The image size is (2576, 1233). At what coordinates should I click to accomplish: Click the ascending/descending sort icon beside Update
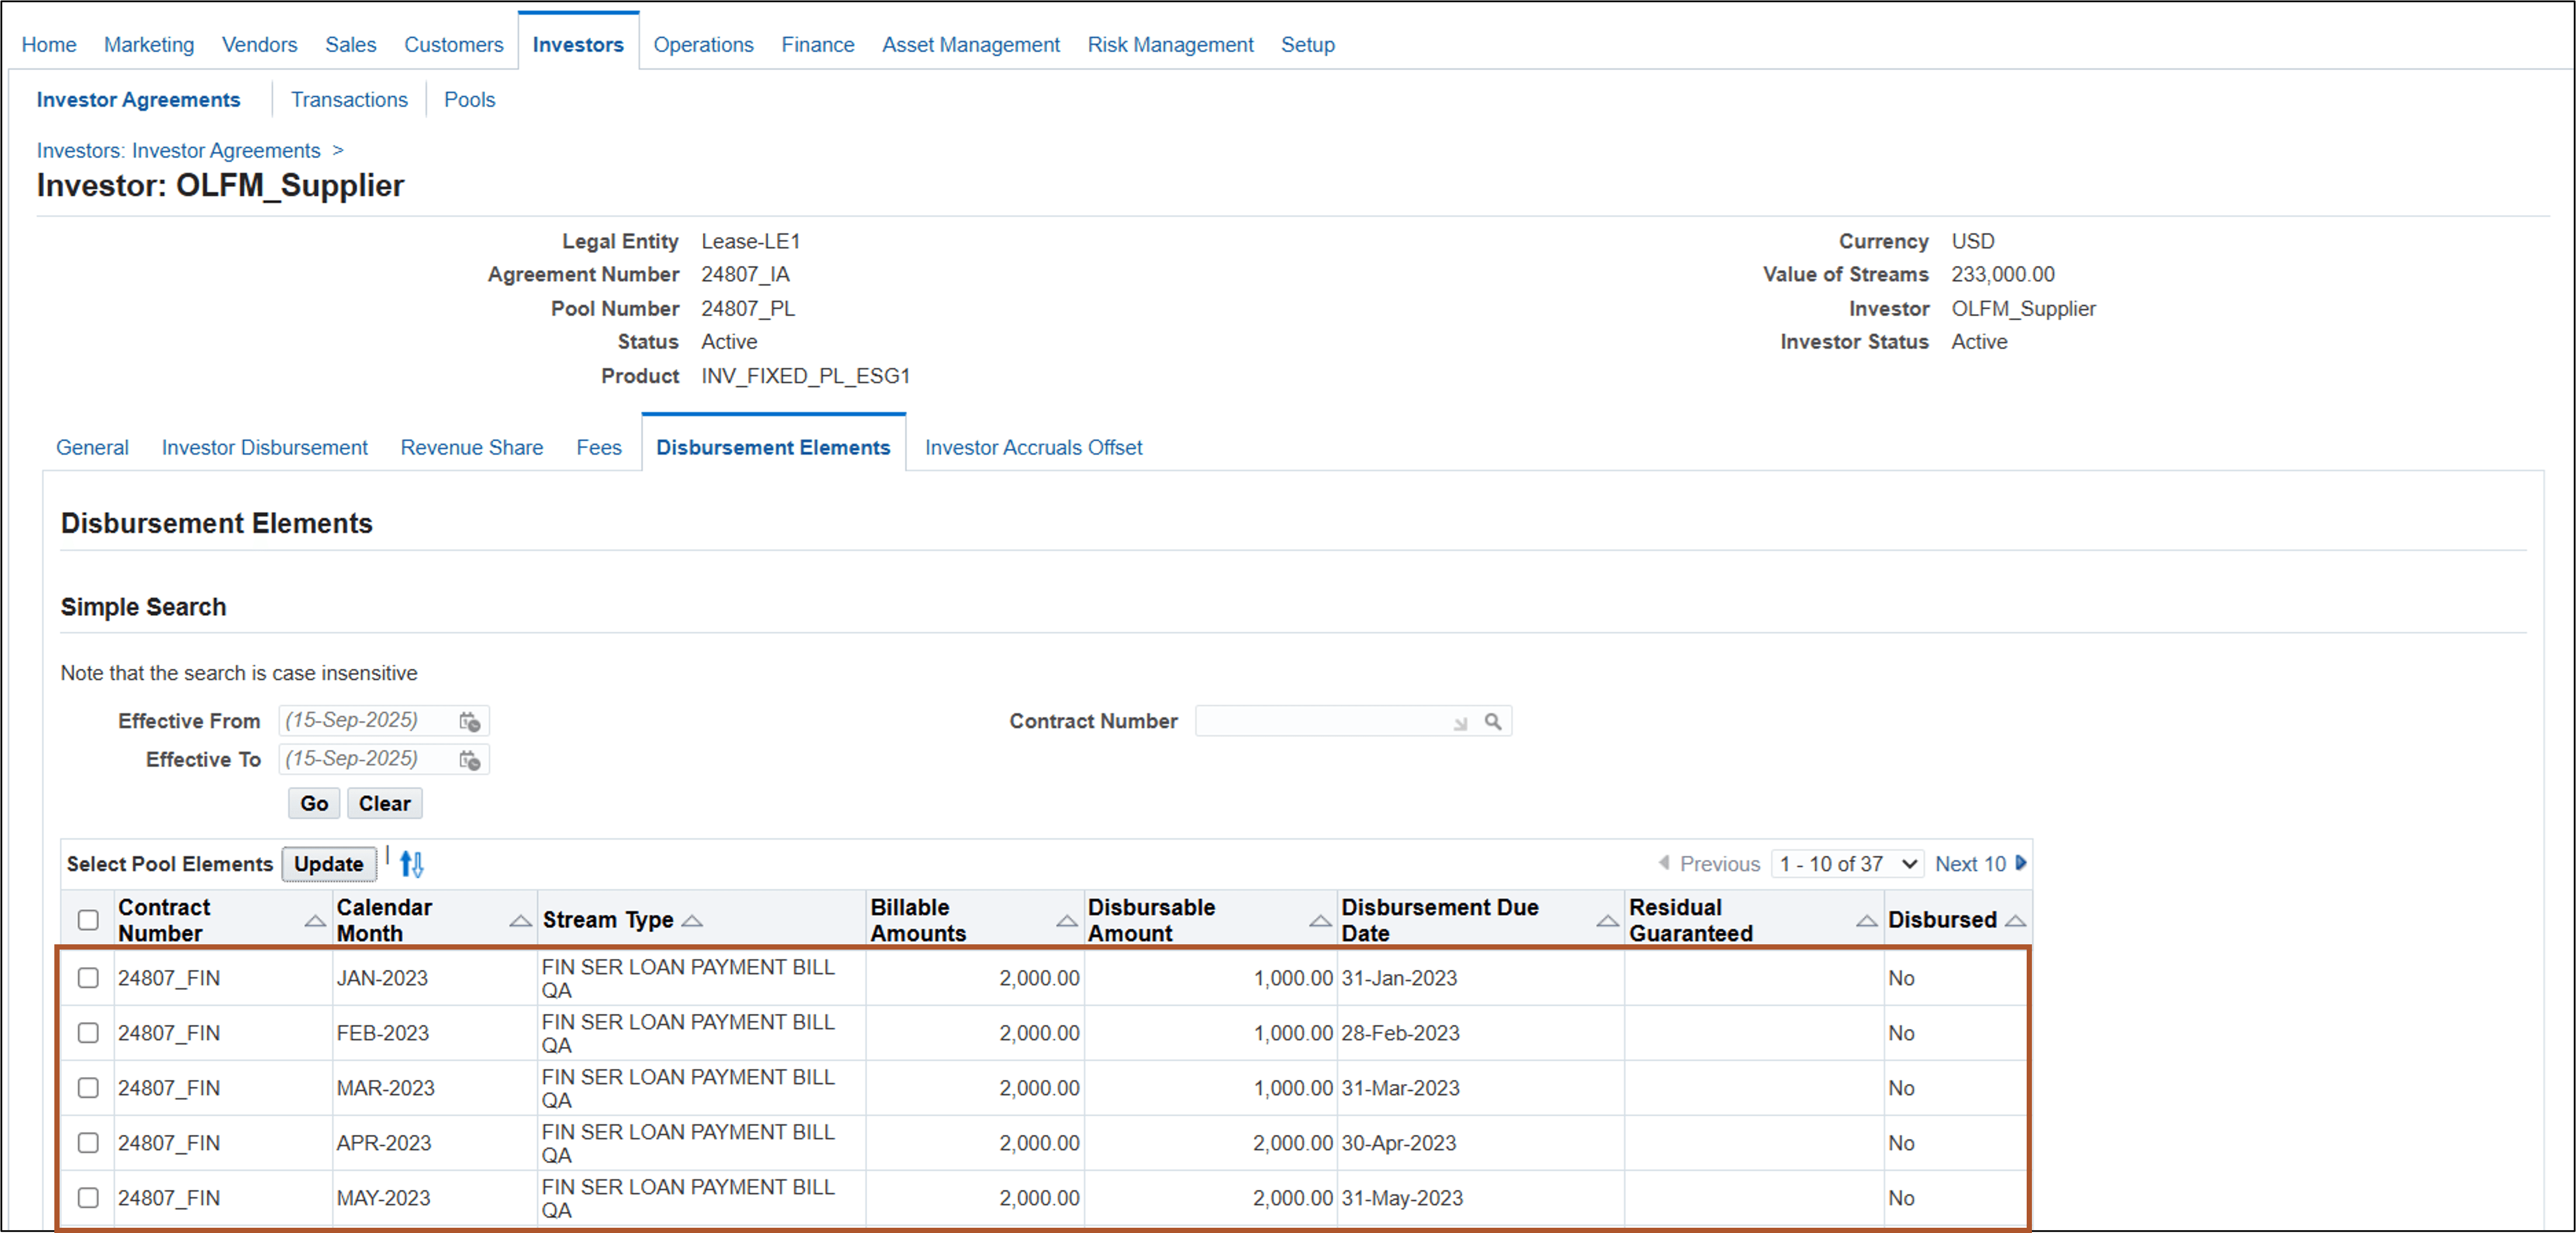[410, 863]
